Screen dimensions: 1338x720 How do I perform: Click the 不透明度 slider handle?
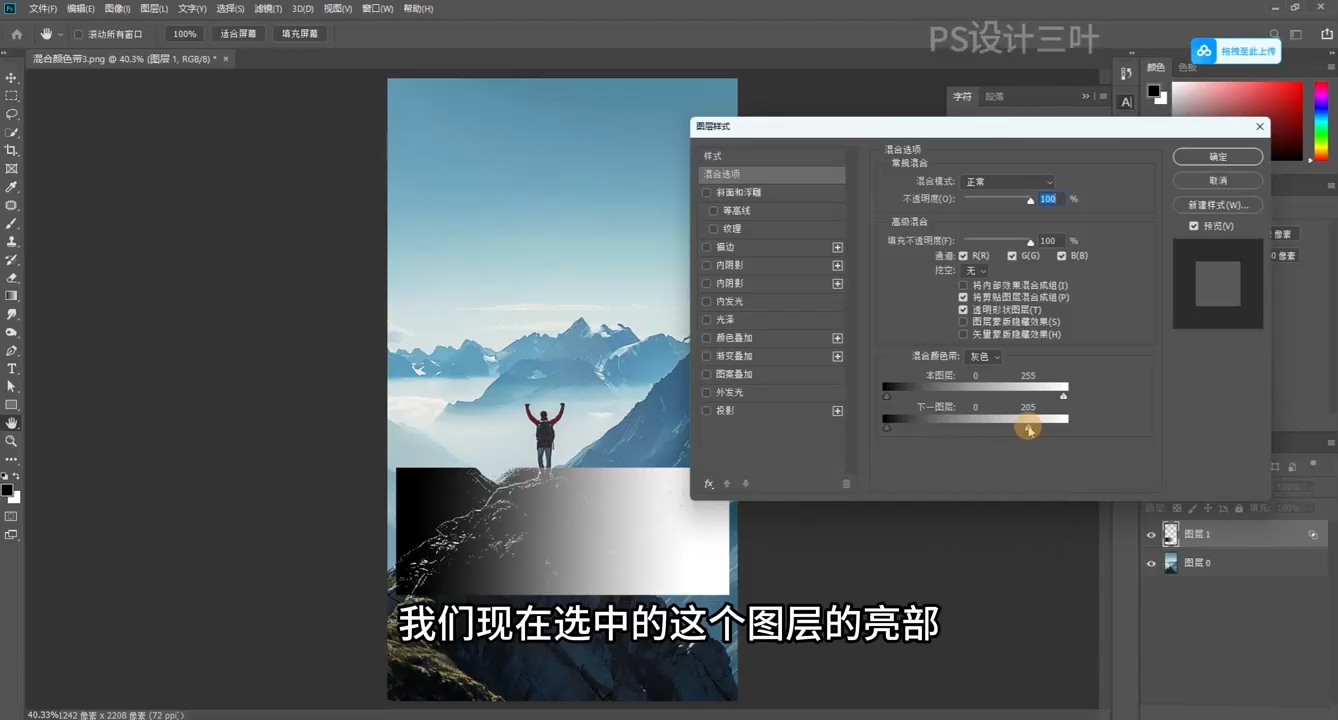[x=1030, y=201]
